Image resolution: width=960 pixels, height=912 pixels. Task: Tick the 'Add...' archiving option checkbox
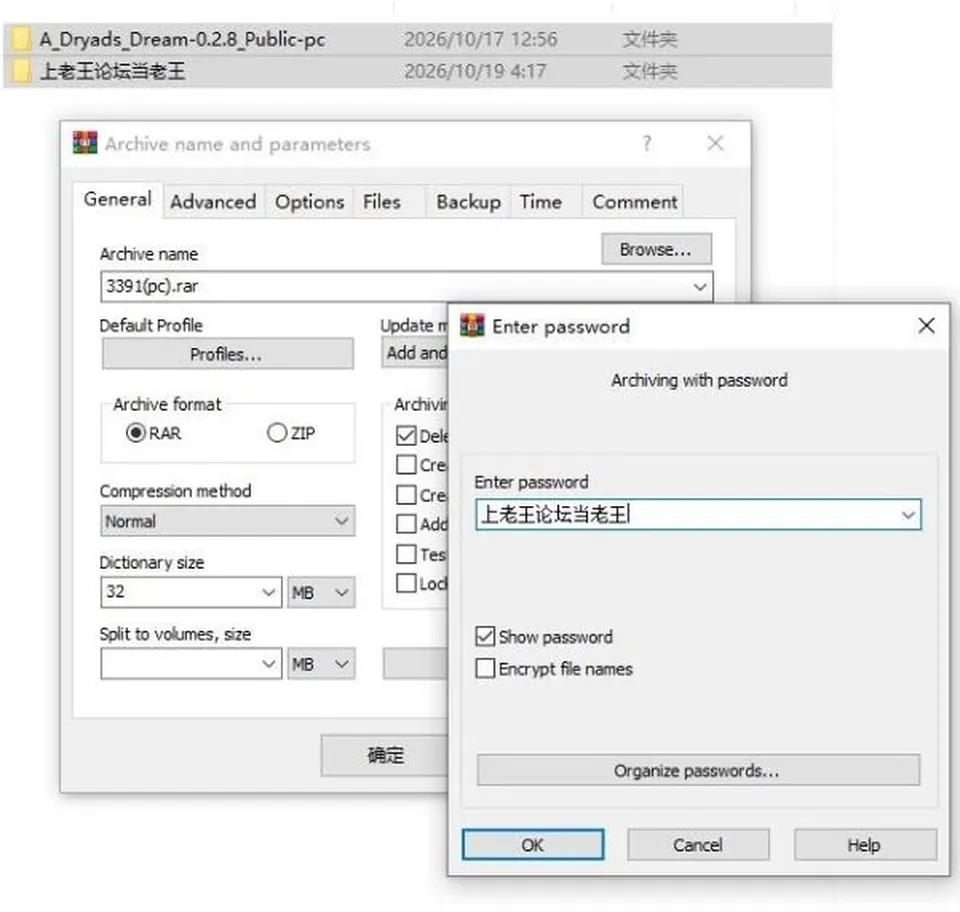click(x=406, y=524)
